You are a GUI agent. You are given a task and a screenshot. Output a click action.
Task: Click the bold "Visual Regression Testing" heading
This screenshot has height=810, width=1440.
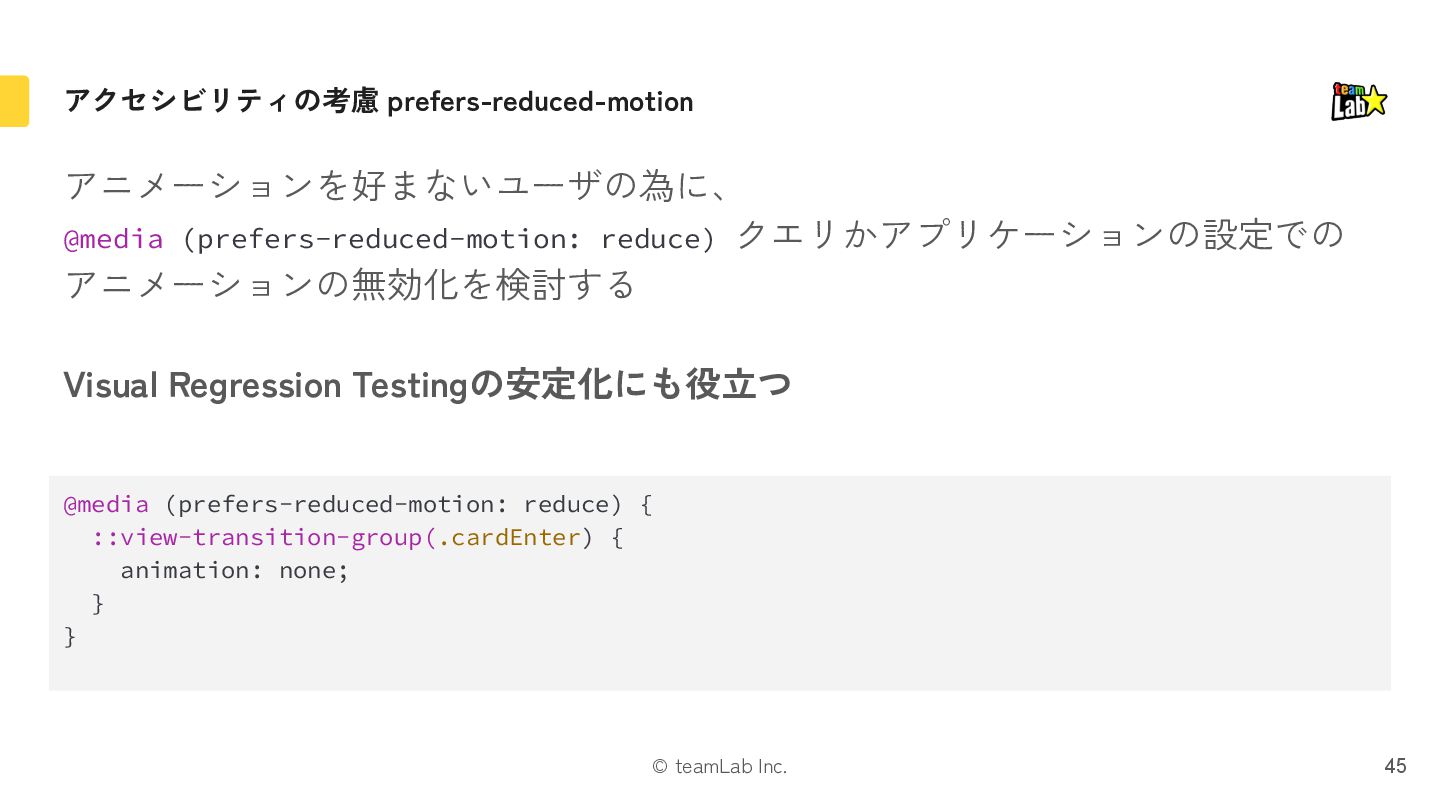point(266,385)
